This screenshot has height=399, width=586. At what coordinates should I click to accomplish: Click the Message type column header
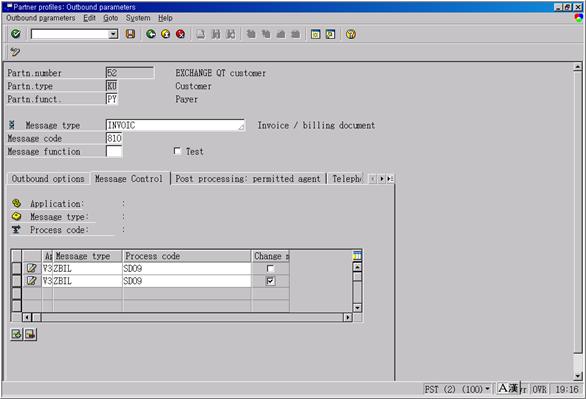point(87,256)
